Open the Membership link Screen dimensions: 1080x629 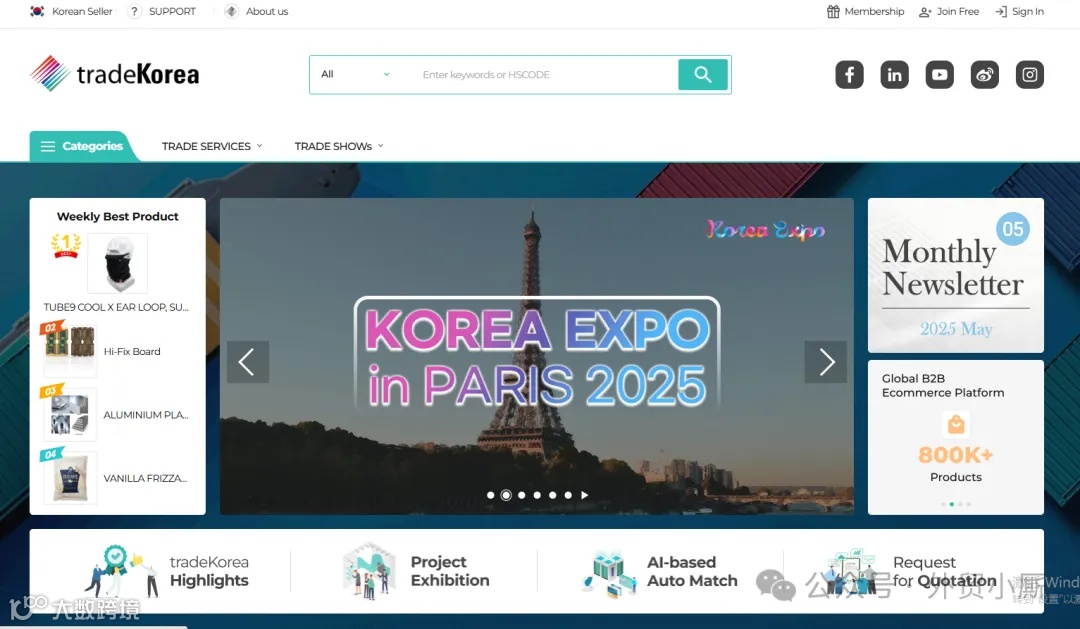click(874, 11)
